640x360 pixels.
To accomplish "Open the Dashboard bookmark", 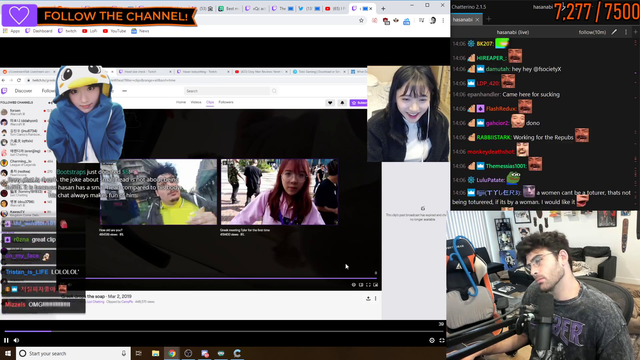I will (x=39, y=31).
